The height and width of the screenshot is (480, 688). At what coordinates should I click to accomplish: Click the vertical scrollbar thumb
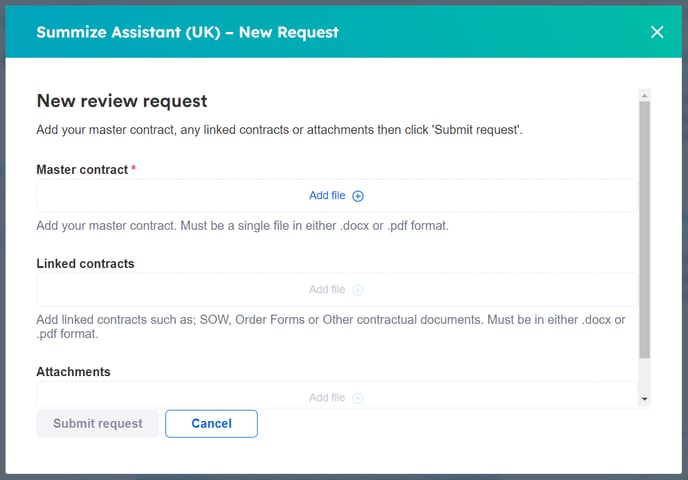tap(645, 230)
